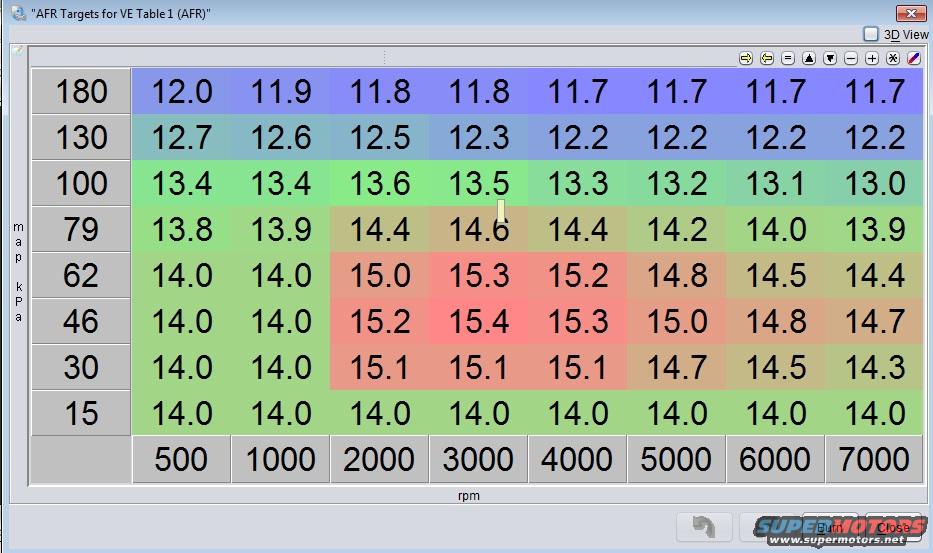Select the 79 kPa map bin

pyautogui.click(x=81, y=229)
